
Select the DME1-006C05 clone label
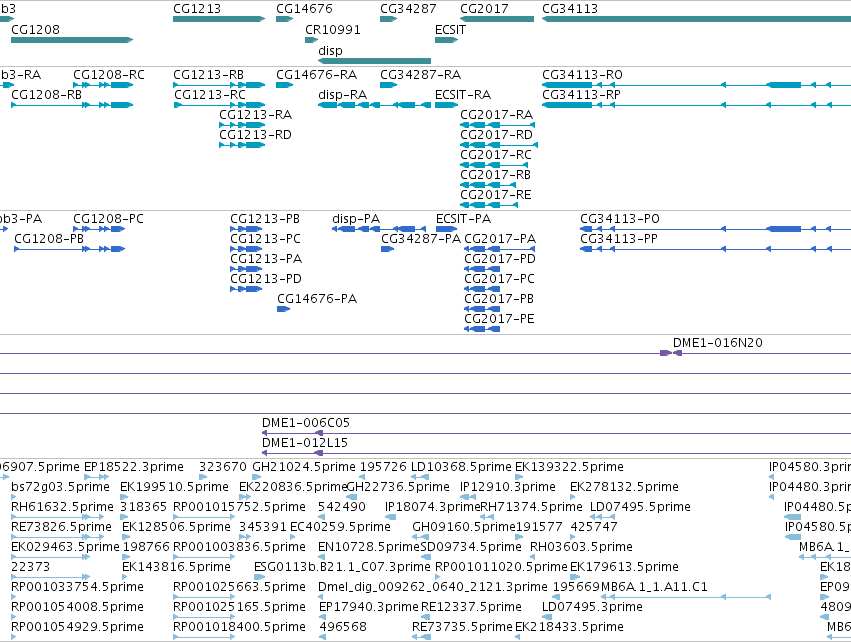[306, 423]
